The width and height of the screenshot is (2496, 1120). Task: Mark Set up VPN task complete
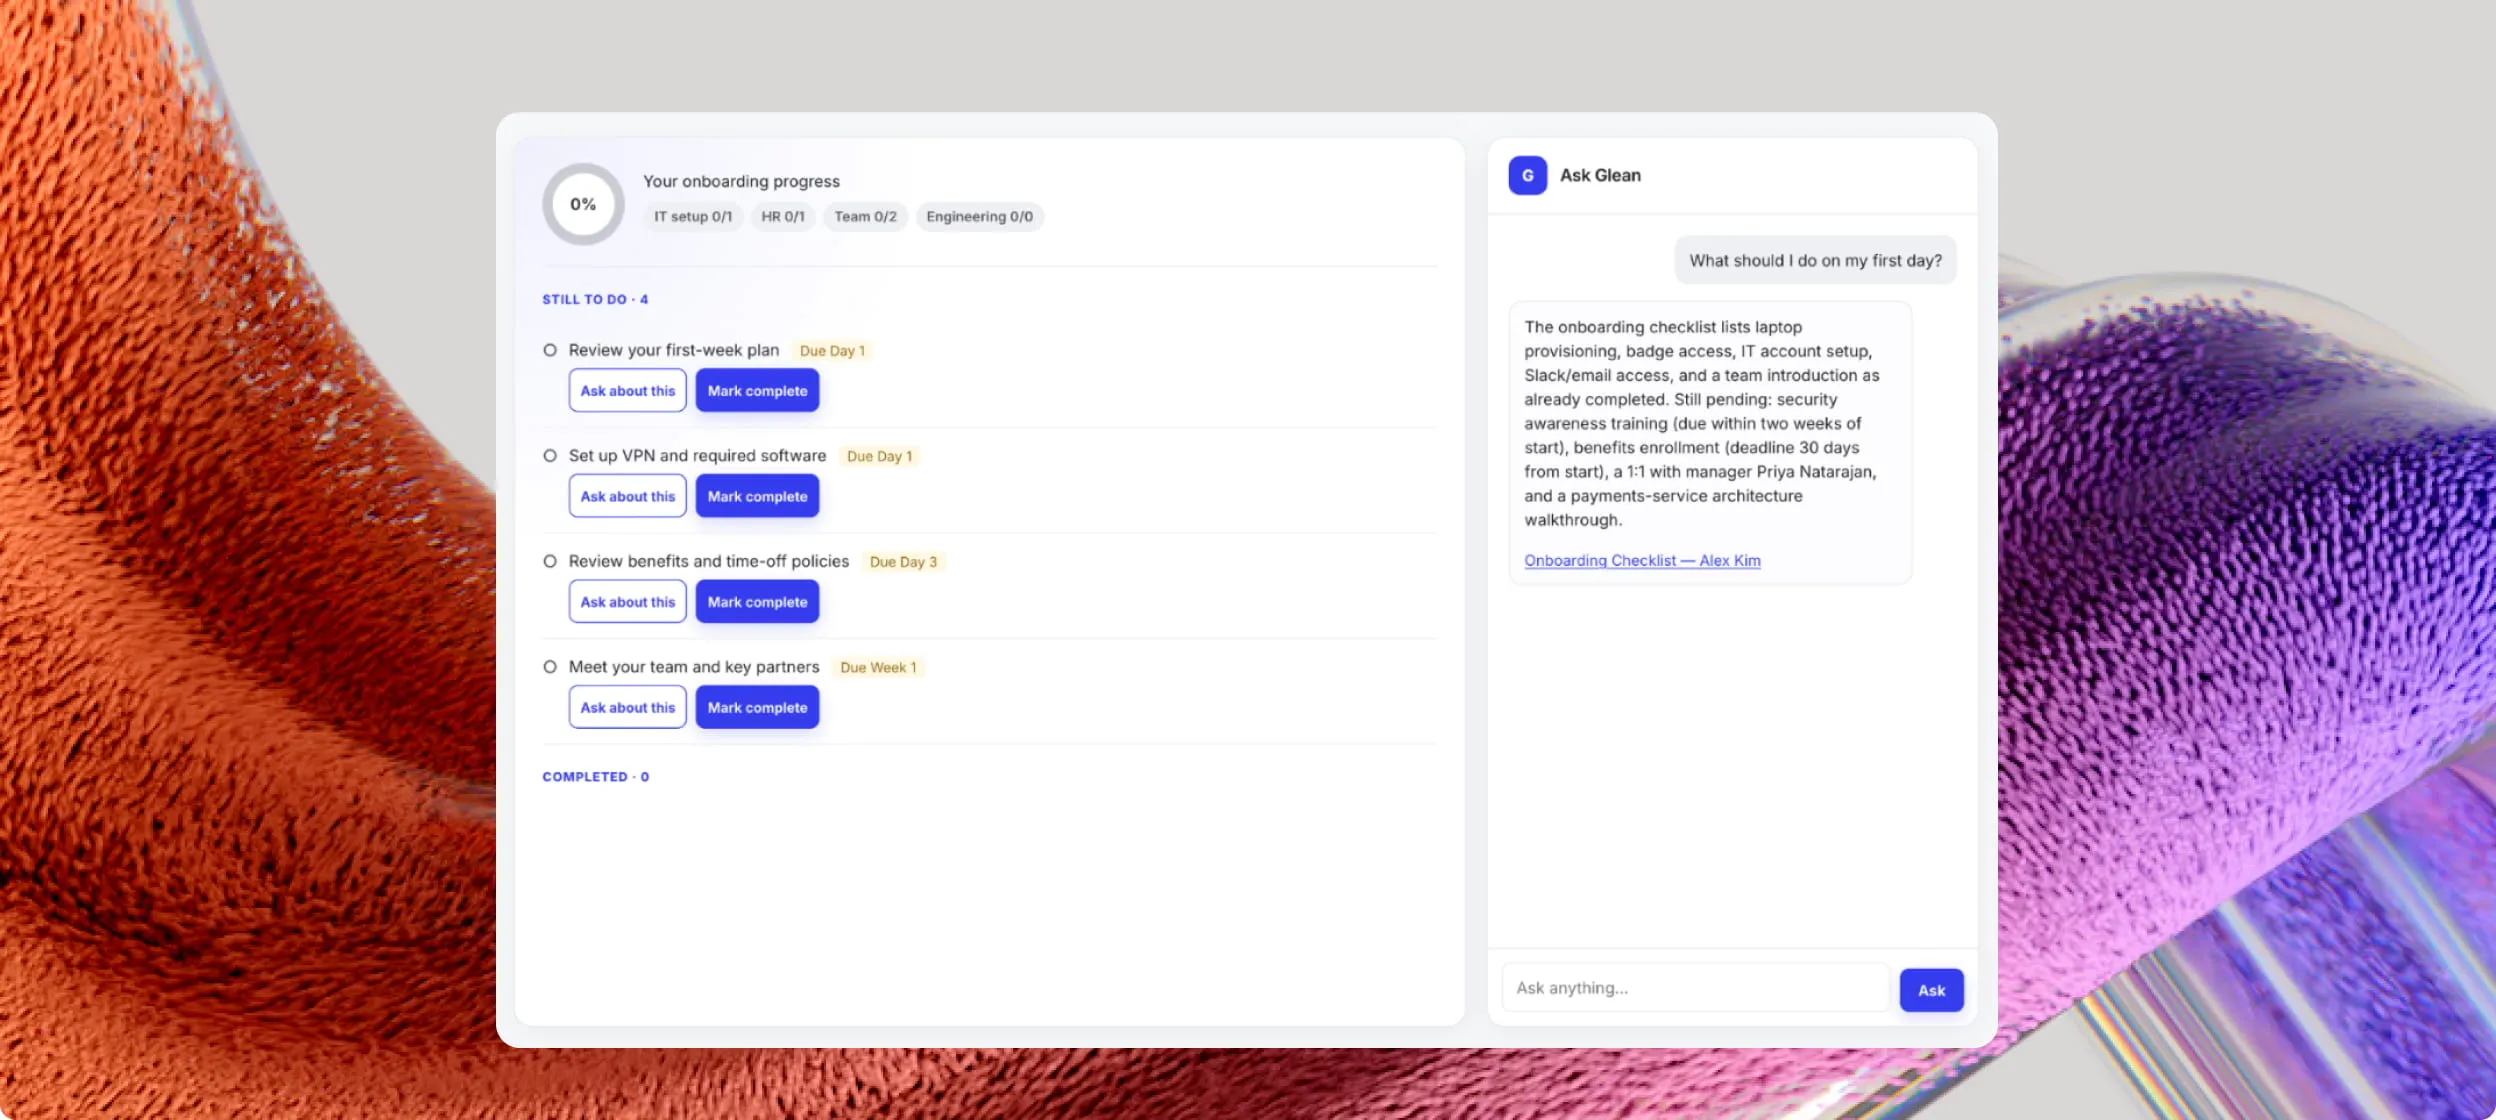click(x=758, y=496)
